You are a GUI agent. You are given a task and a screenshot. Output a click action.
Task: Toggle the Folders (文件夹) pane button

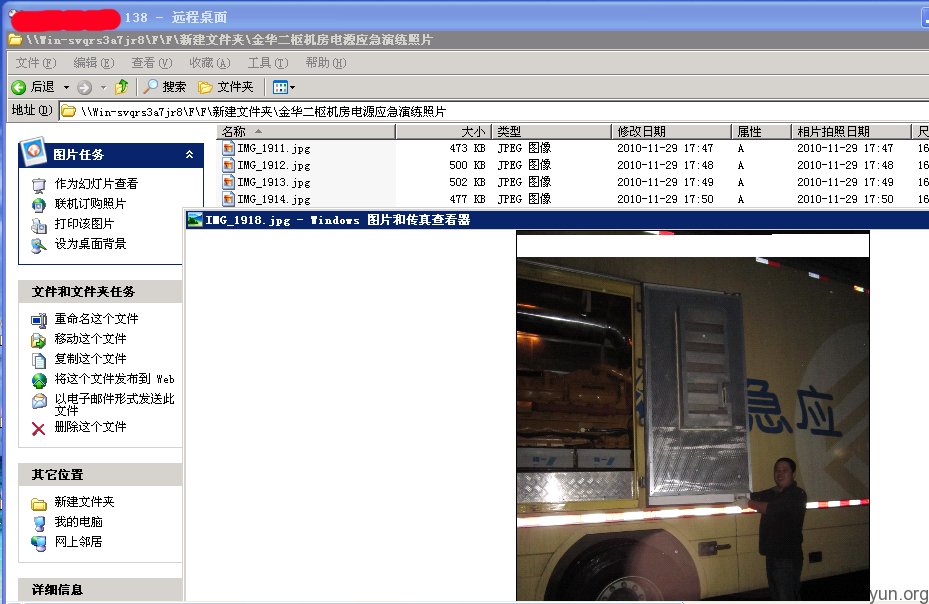(226, 87)
